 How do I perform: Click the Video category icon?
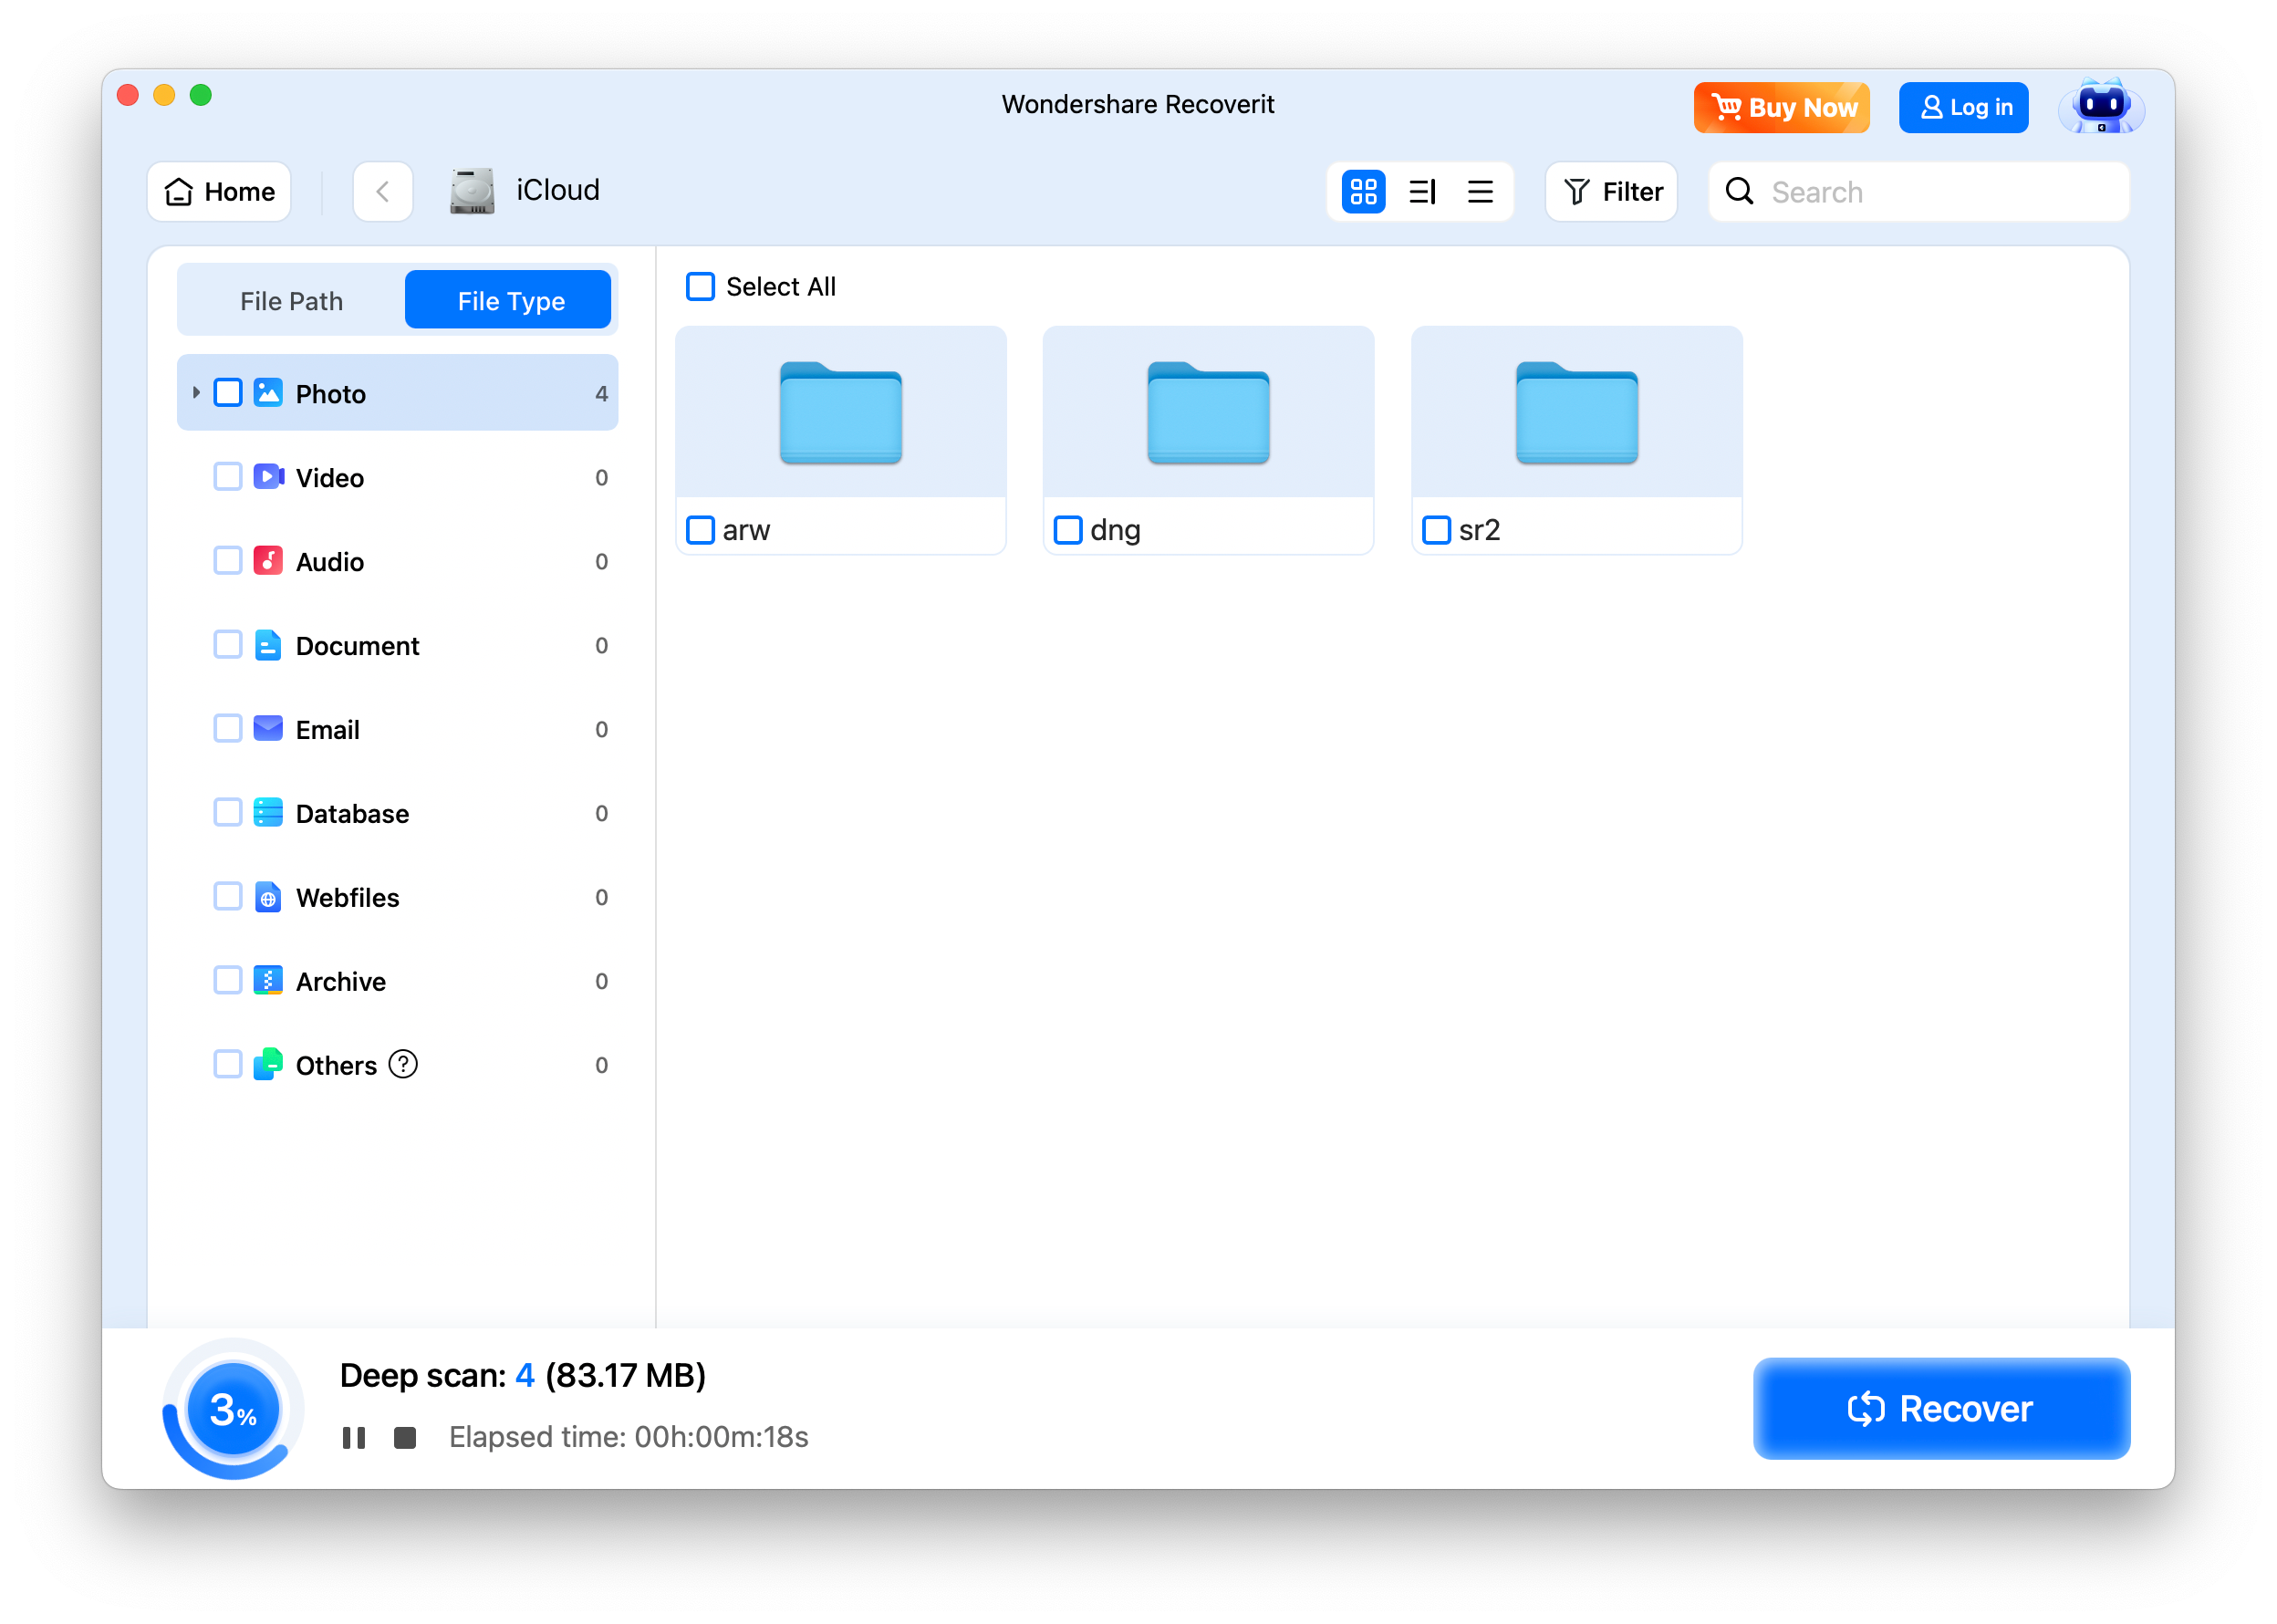(268, 477)
